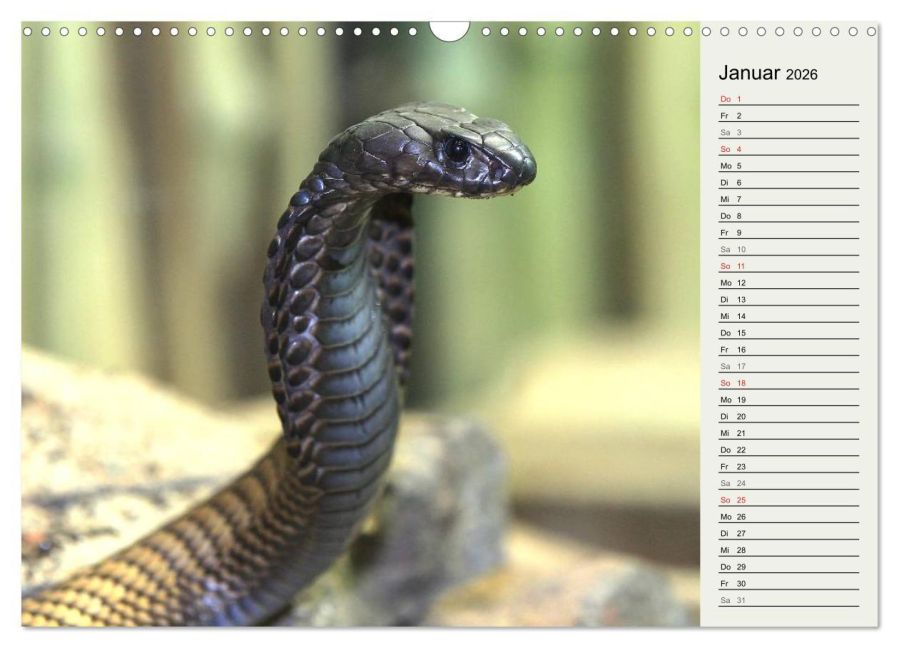
Task: Click the Mi 7 weekday label
Action: pyautogui.click(x=728, y=200)
